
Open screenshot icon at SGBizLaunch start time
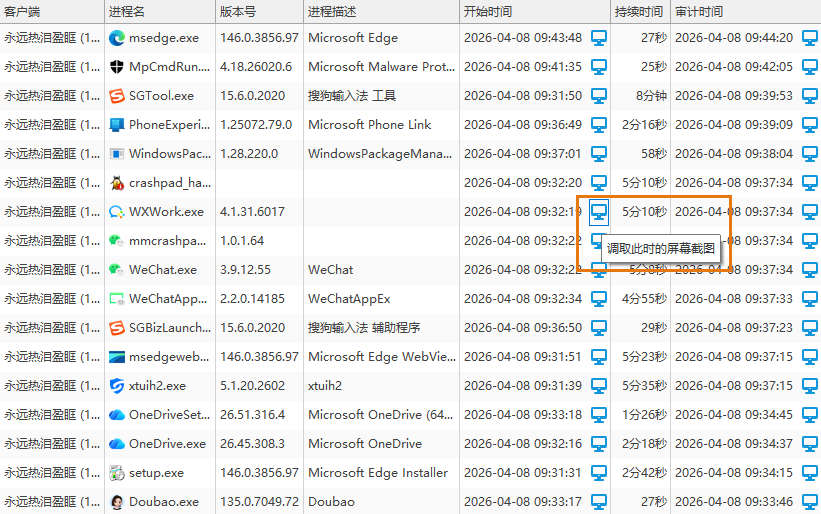click(599, 328)
